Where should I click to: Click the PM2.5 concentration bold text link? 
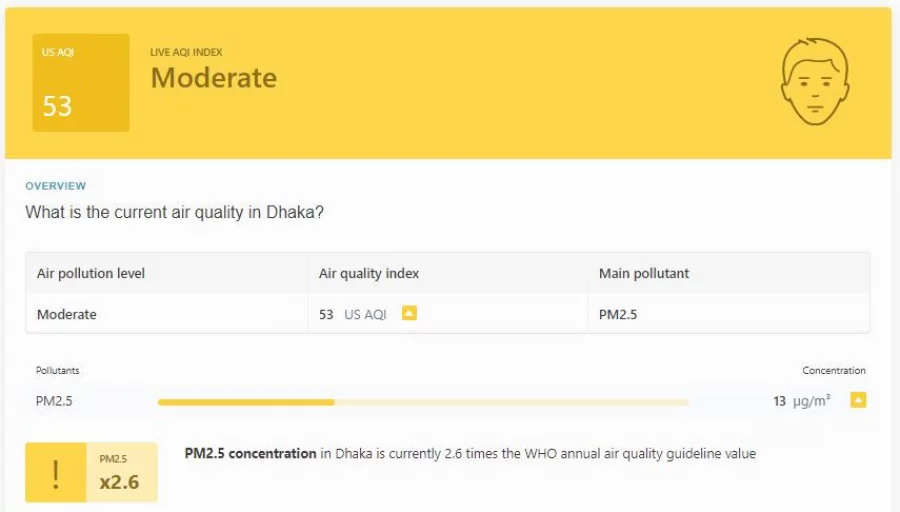[x=250, y=453]
